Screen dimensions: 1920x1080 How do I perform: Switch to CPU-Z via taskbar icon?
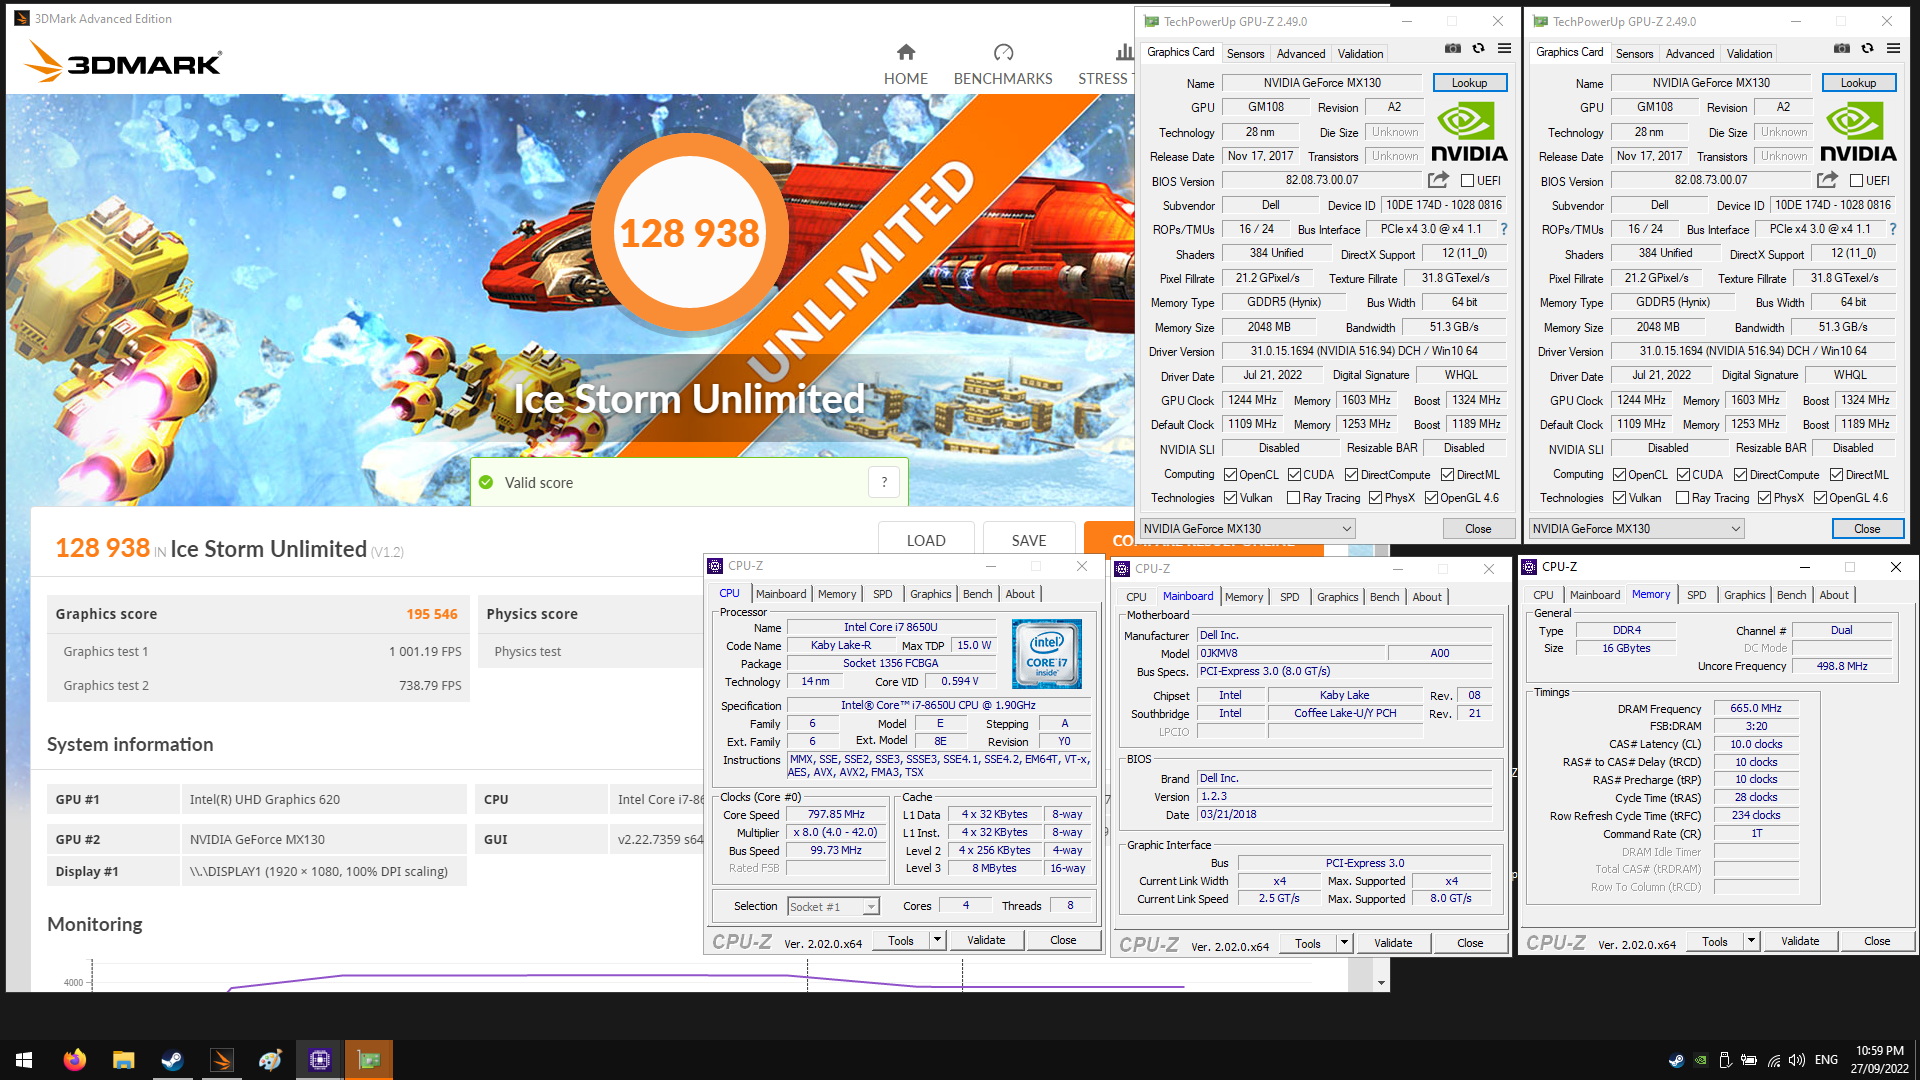(320, 1060)
